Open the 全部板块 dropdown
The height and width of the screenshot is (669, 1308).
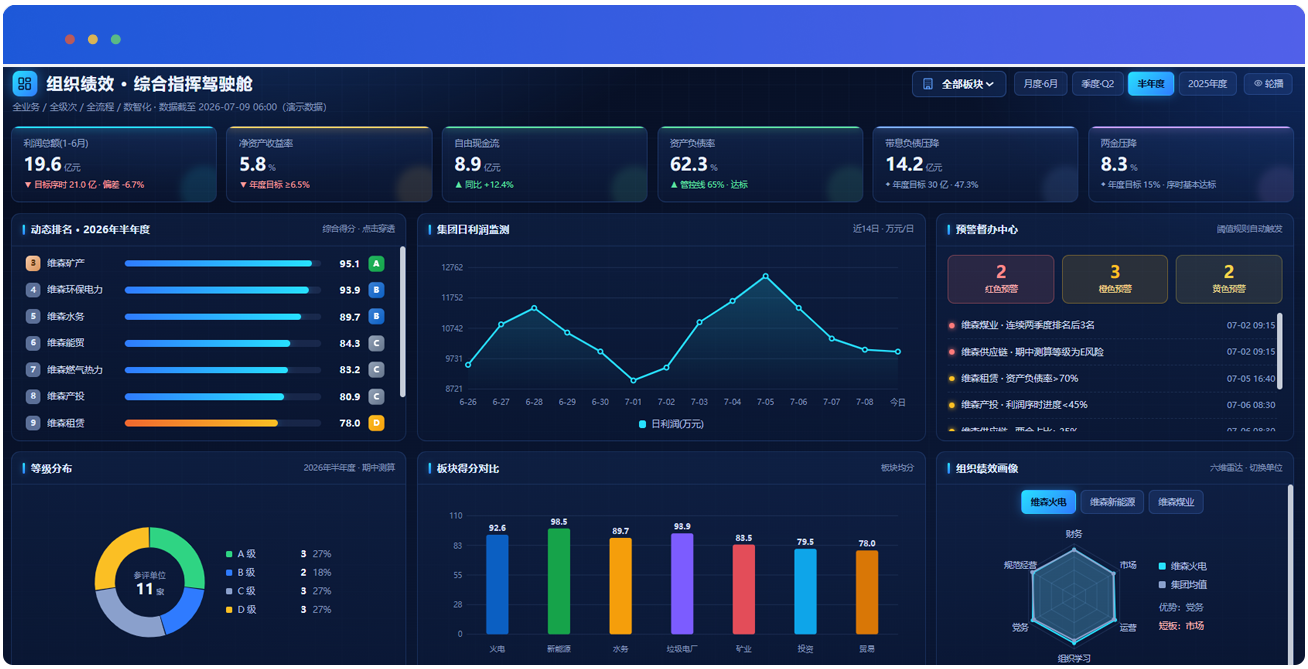(x=959, y=84)
